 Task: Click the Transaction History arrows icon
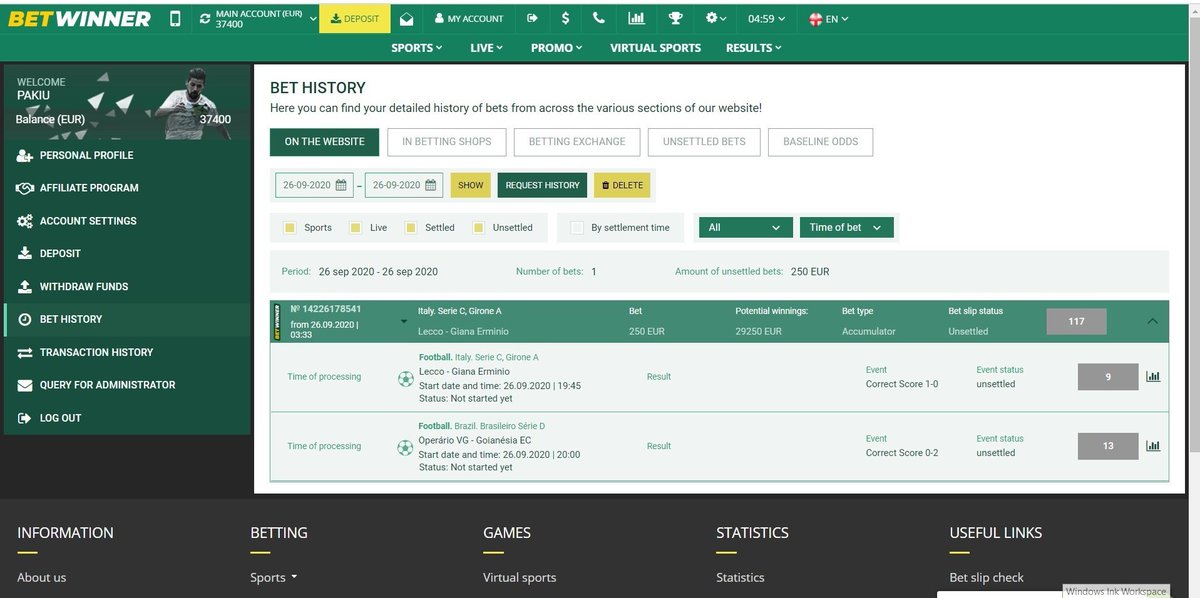pos(25,352)
